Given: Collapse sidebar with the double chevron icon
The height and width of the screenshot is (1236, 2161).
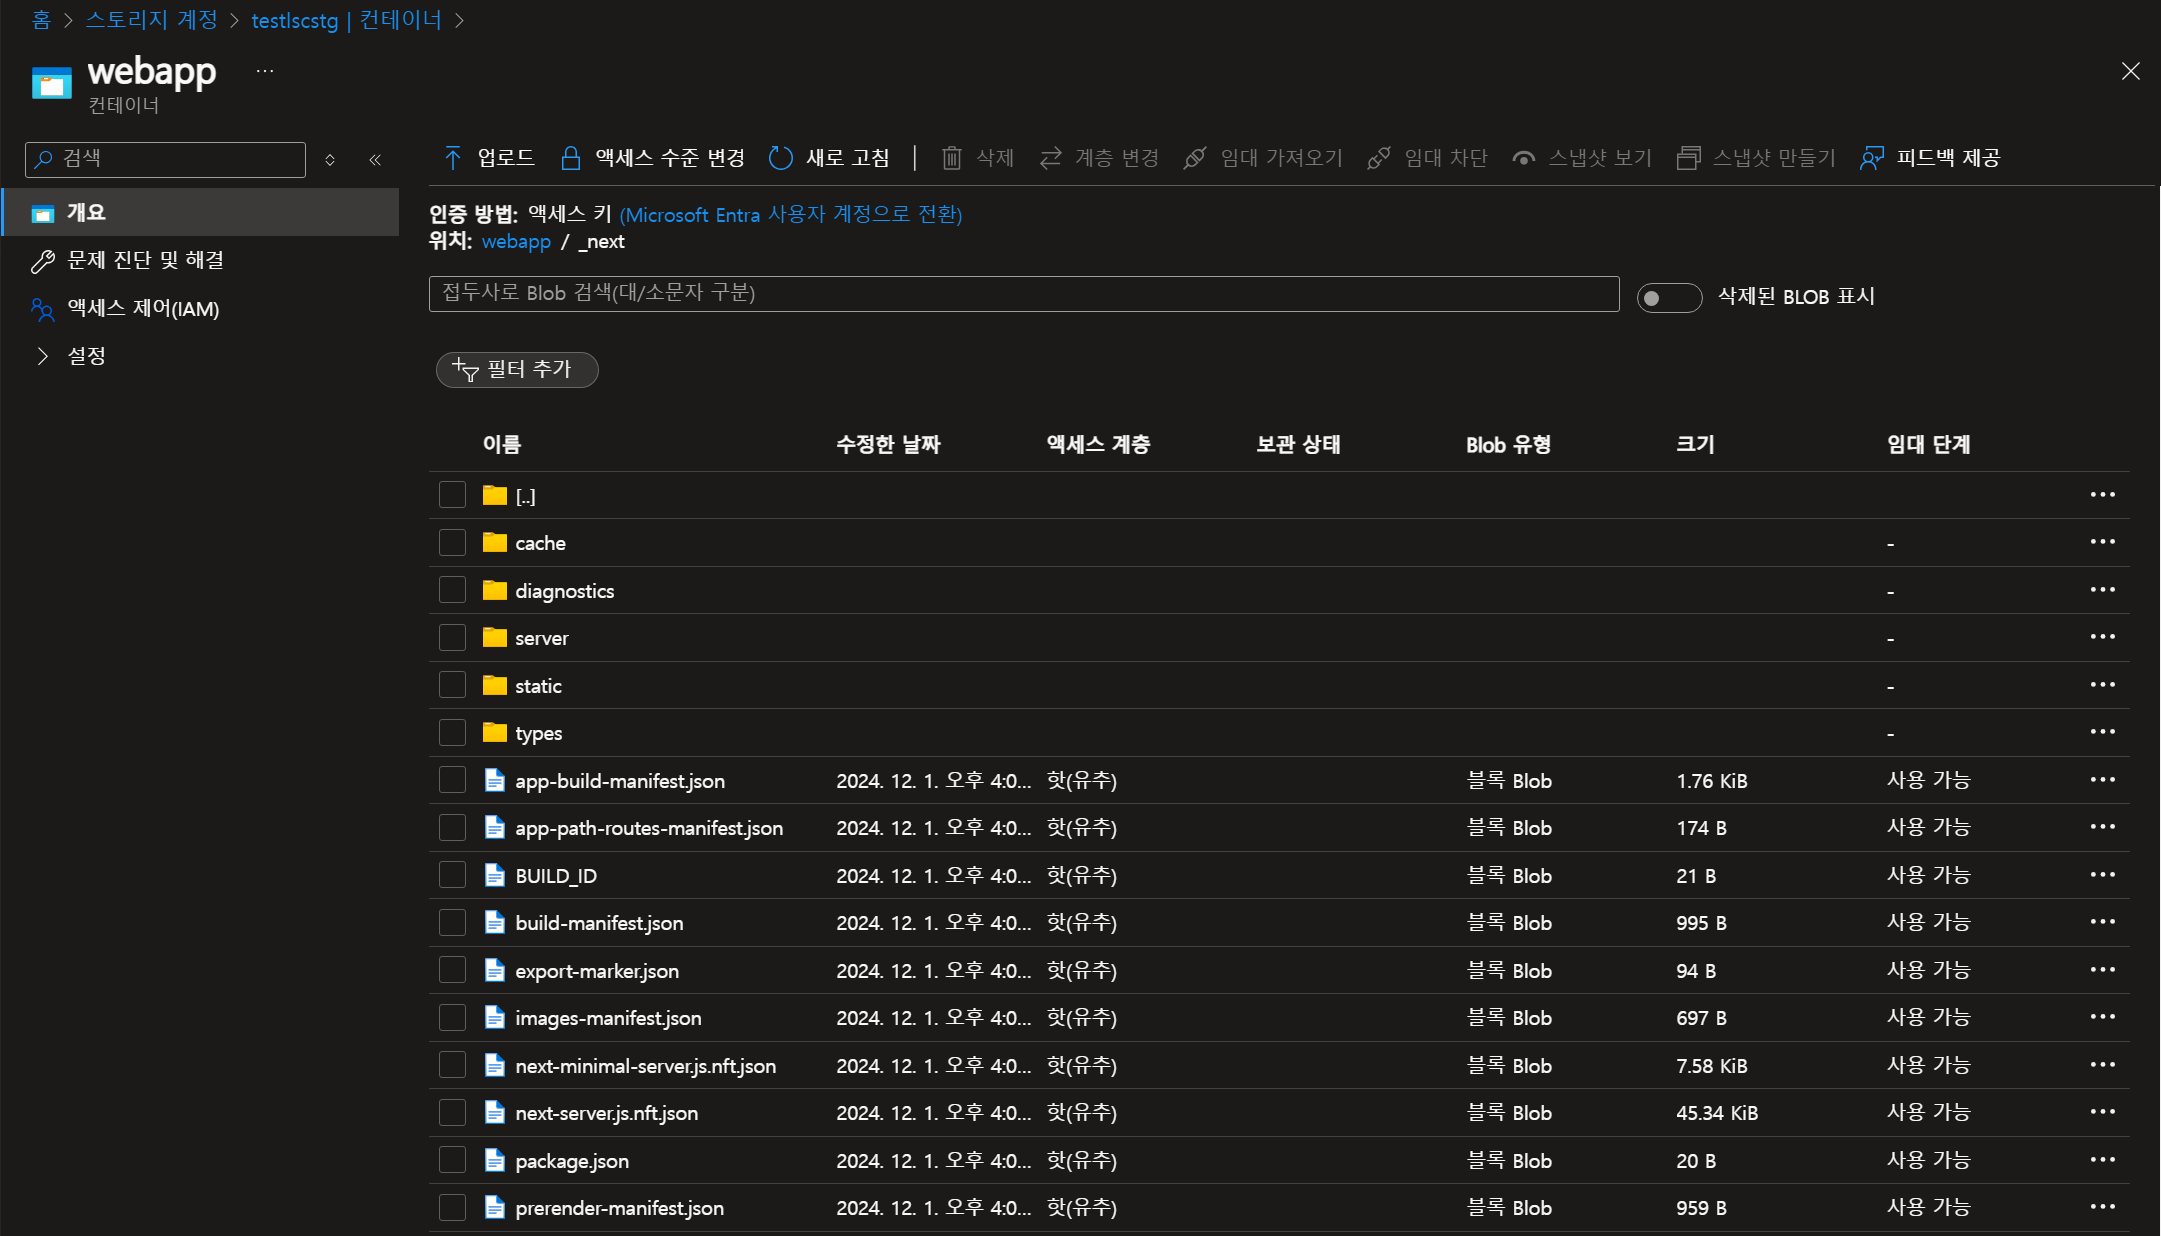Looking at the screenshot, I should click(375, 160).
